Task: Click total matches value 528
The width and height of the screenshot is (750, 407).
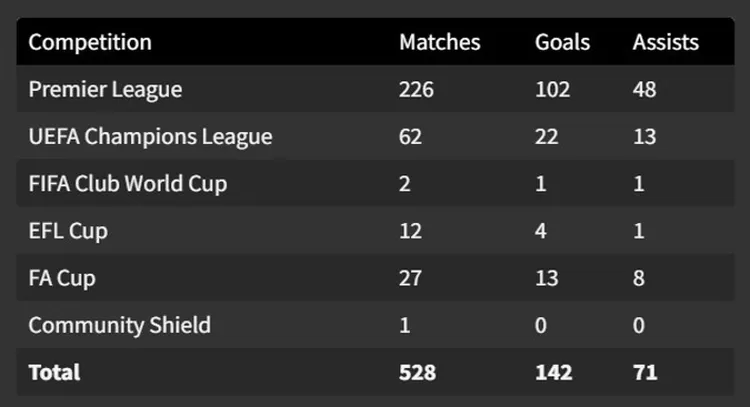Action: tap(417, 372)
